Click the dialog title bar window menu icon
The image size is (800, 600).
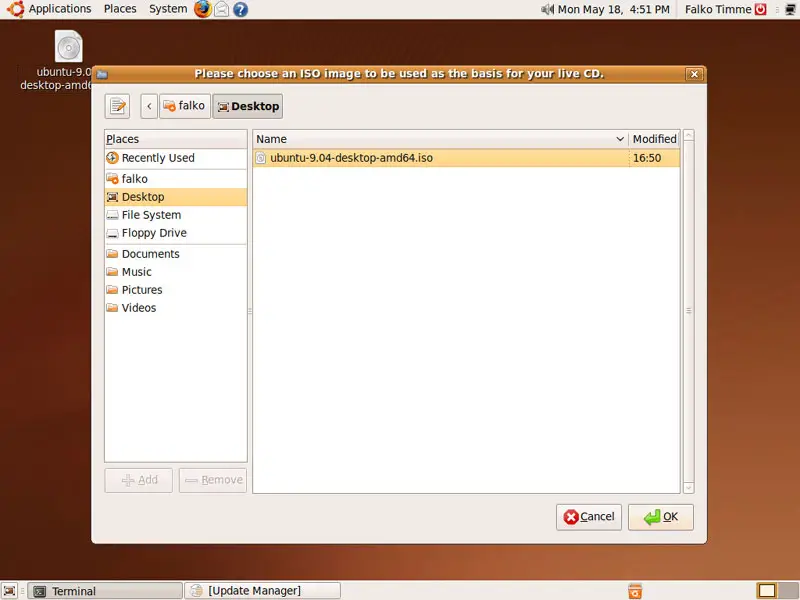click(102, 74)
